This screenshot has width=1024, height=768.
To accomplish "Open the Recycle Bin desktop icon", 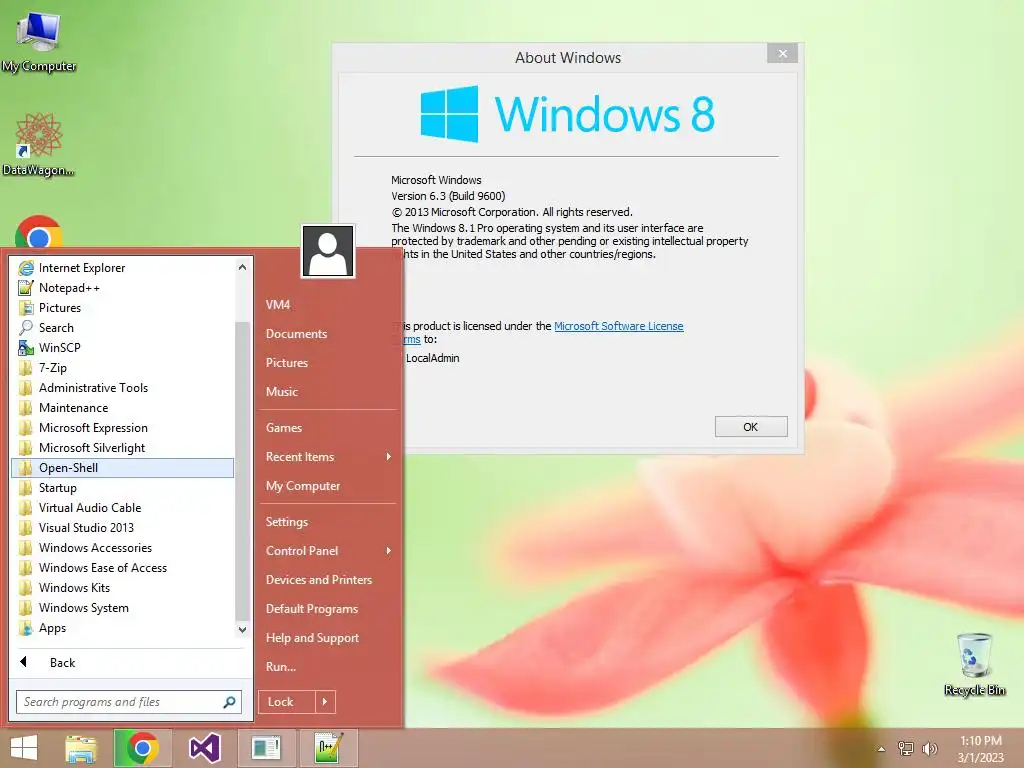I will point(974,664).
